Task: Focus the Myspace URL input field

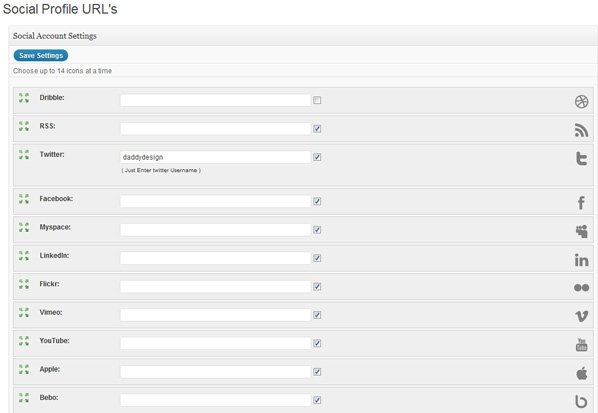Action: 215,230
